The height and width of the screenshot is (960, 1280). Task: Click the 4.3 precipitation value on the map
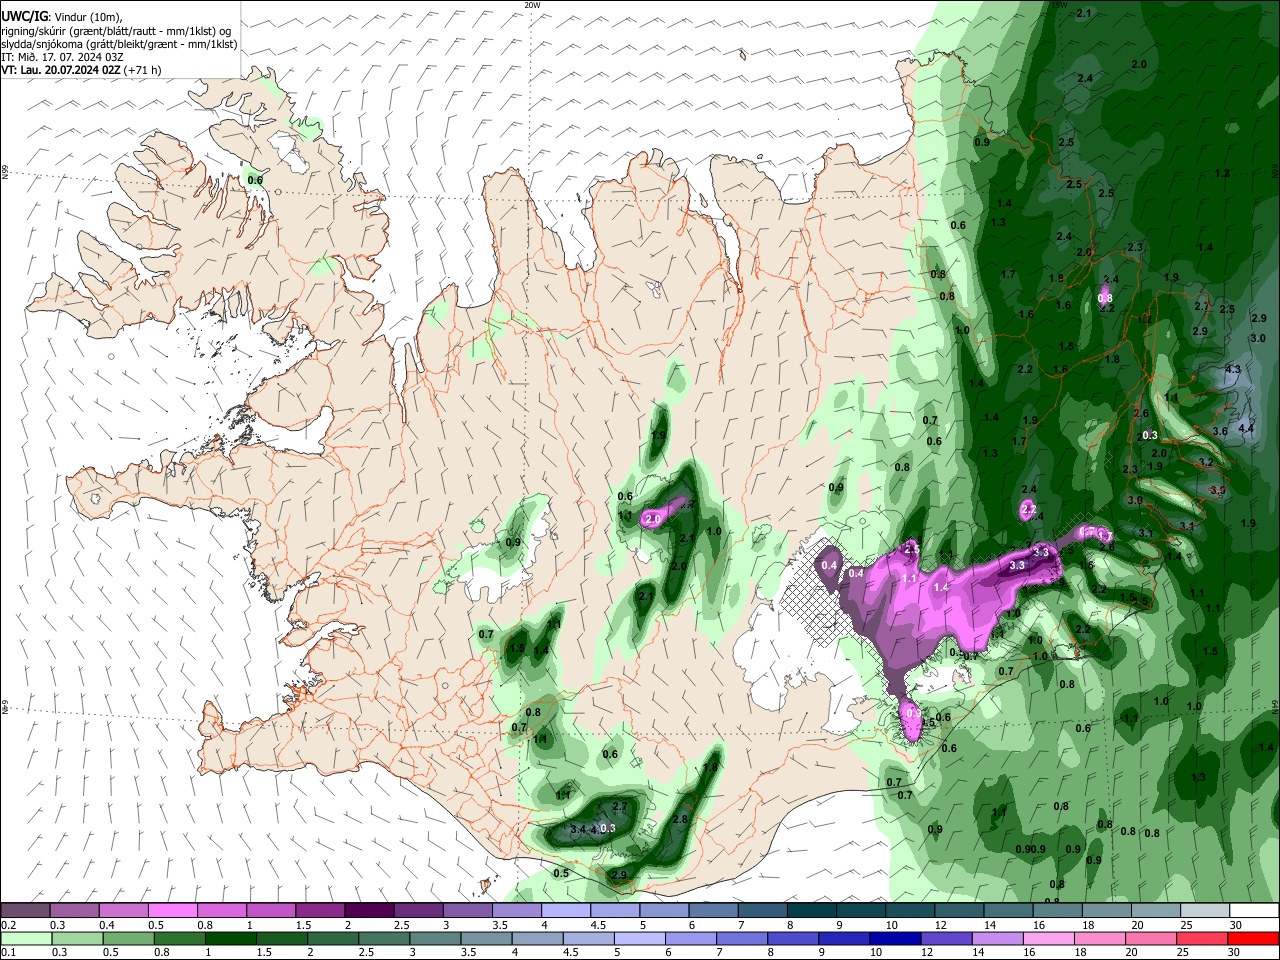(1233, 369)
